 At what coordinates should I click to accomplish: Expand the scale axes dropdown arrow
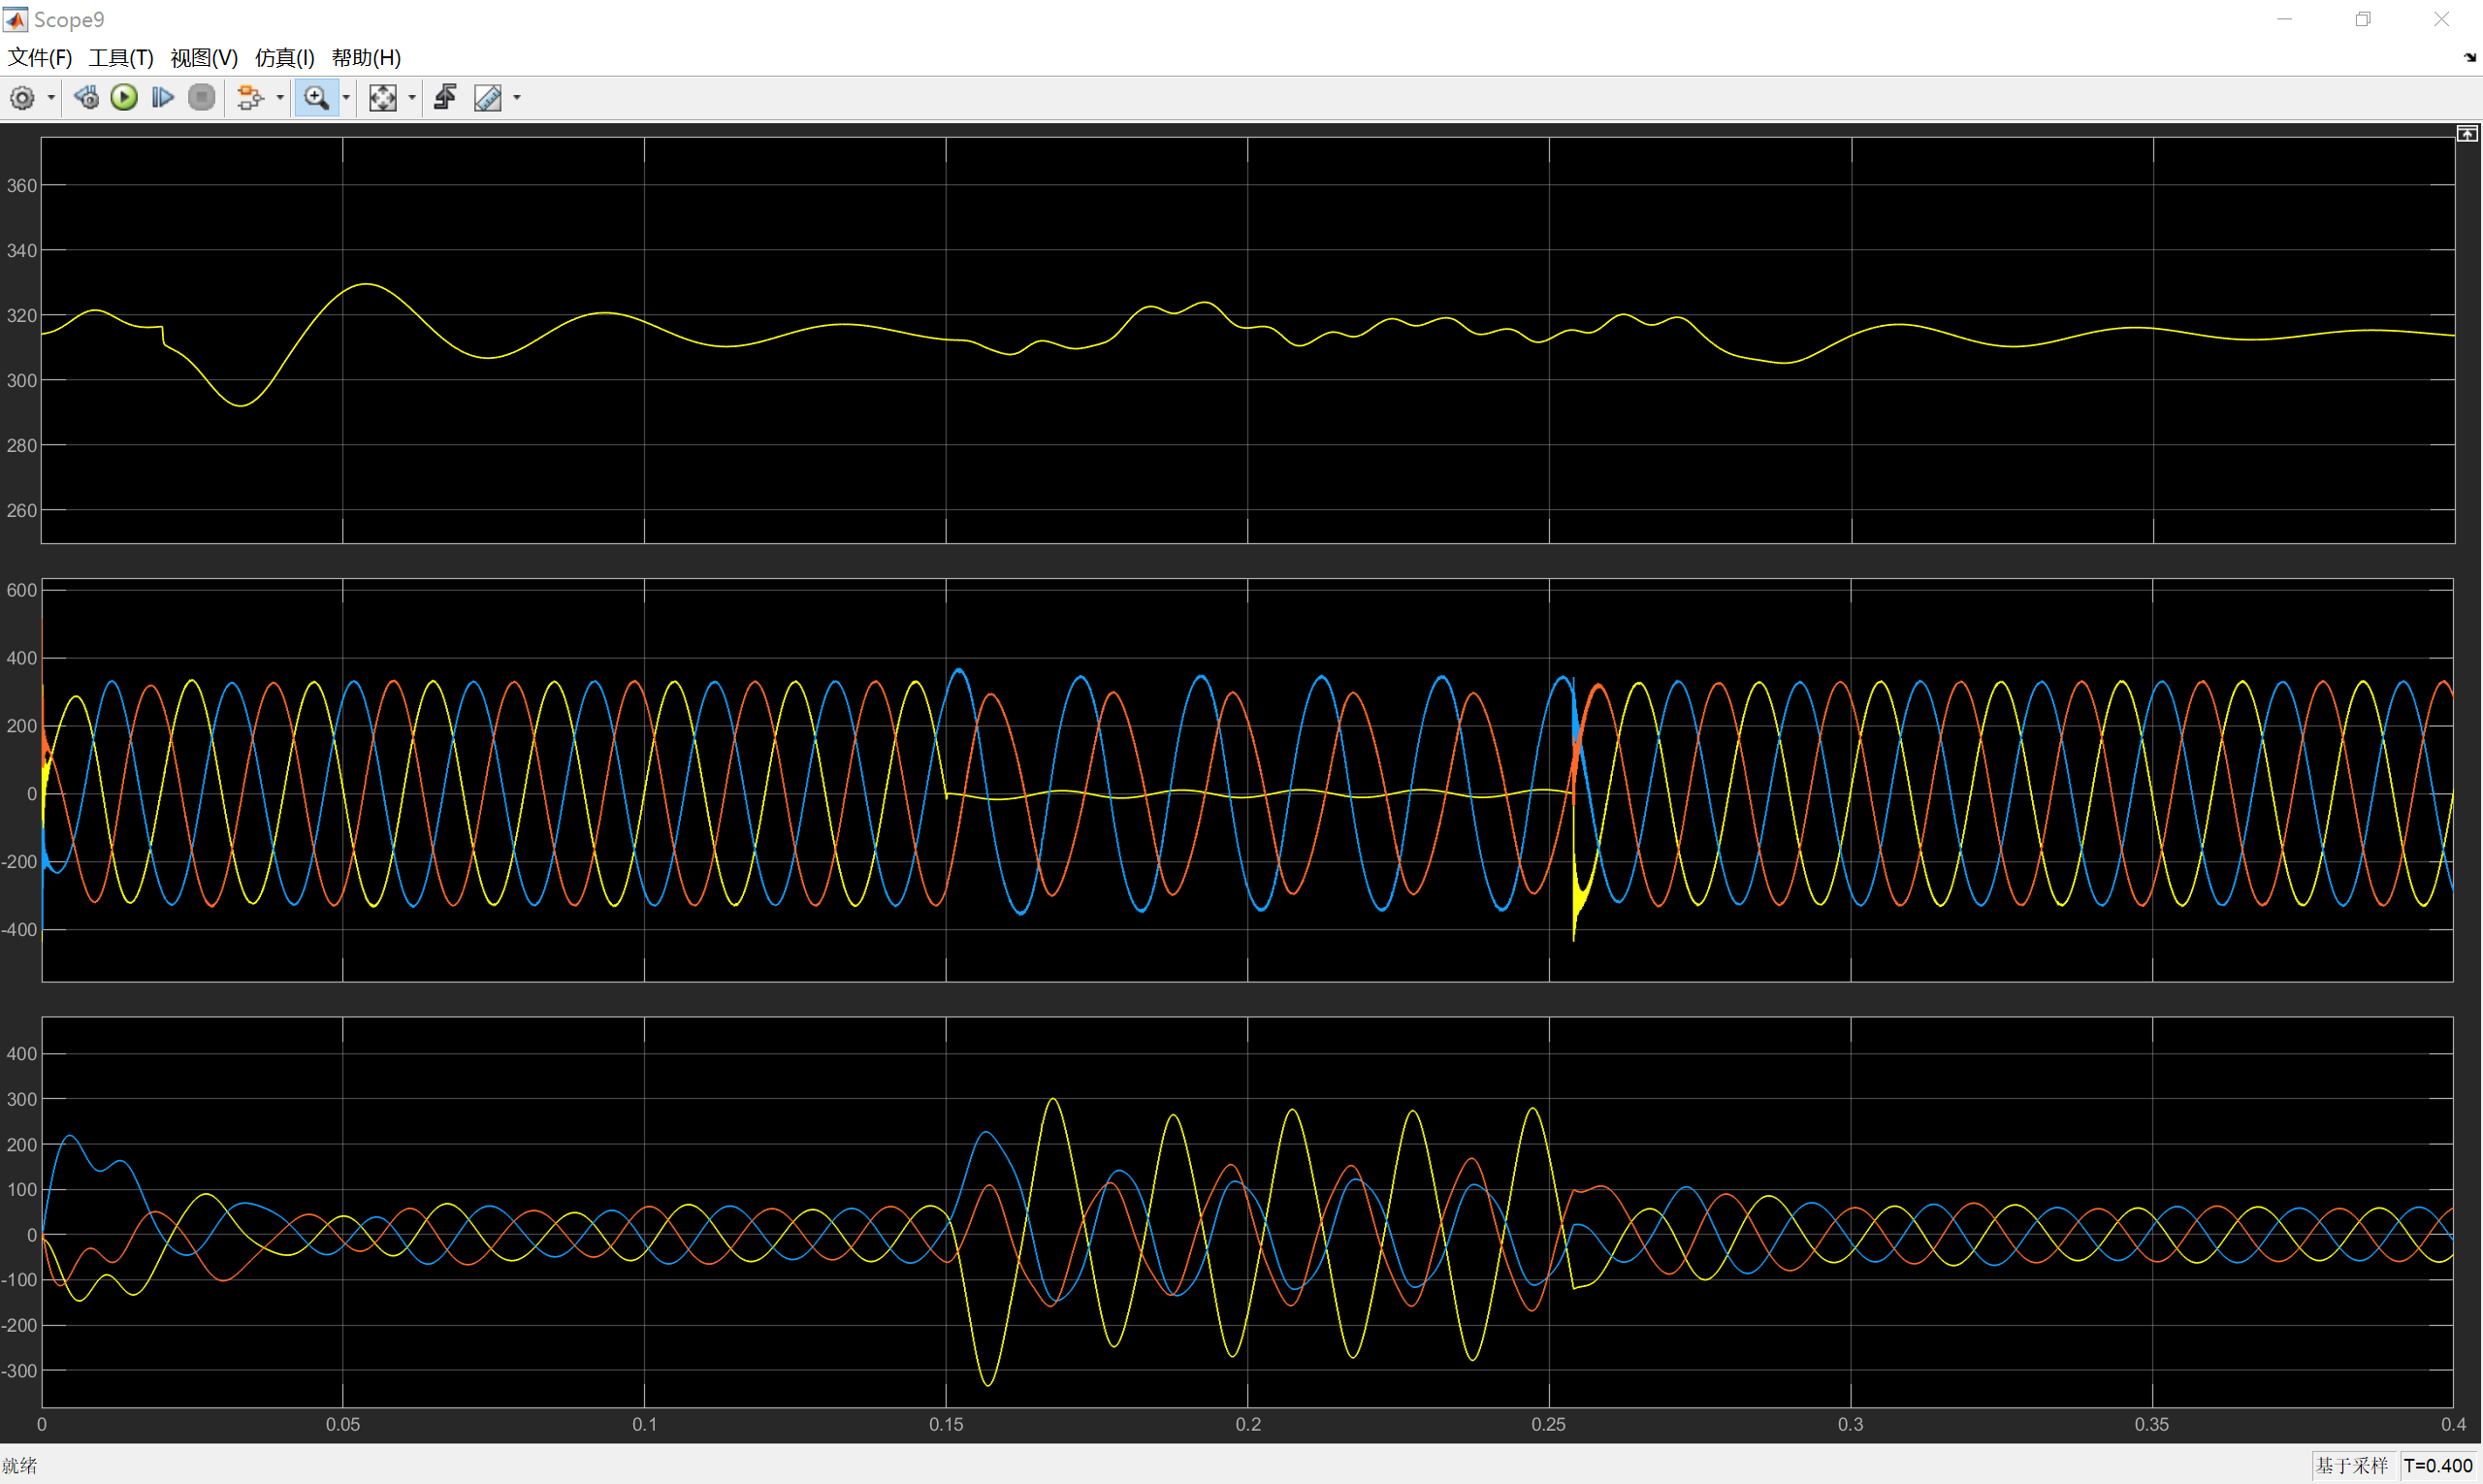tap(412, 98)
